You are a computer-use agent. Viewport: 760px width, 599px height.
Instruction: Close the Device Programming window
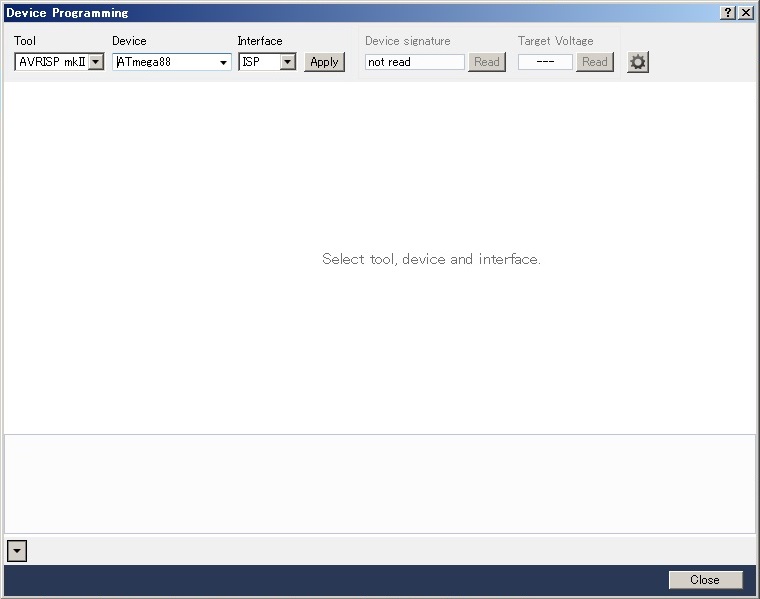point(746,13)
